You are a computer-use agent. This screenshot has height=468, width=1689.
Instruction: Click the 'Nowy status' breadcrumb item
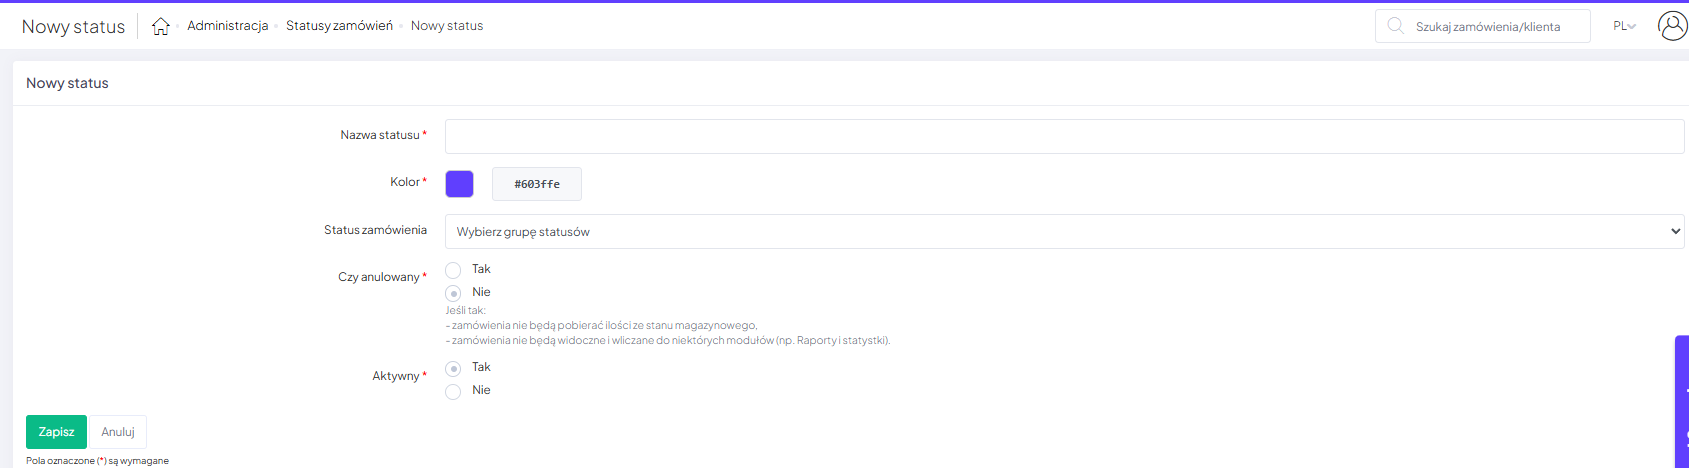coord(446,26)
